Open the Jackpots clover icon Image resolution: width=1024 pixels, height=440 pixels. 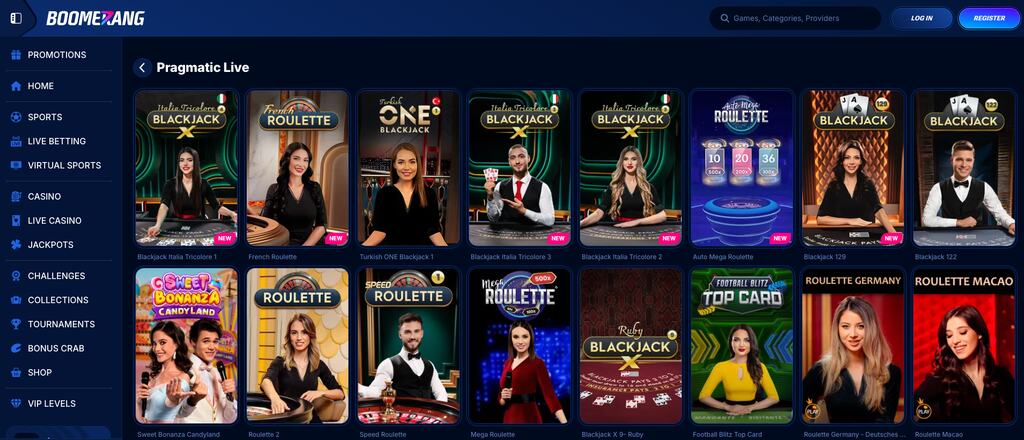click(16, 245)
